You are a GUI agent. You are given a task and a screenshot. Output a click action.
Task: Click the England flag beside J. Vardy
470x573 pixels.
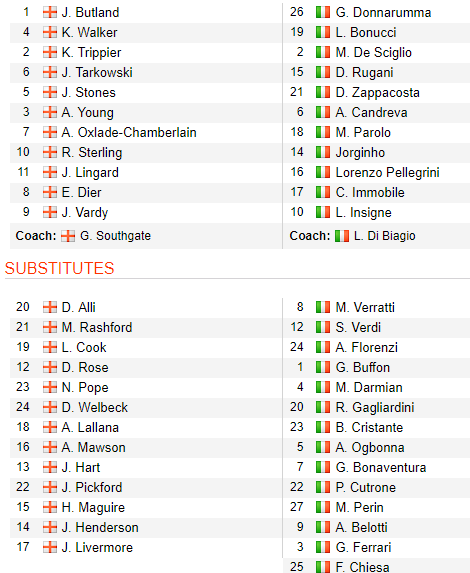coord(50,212)
